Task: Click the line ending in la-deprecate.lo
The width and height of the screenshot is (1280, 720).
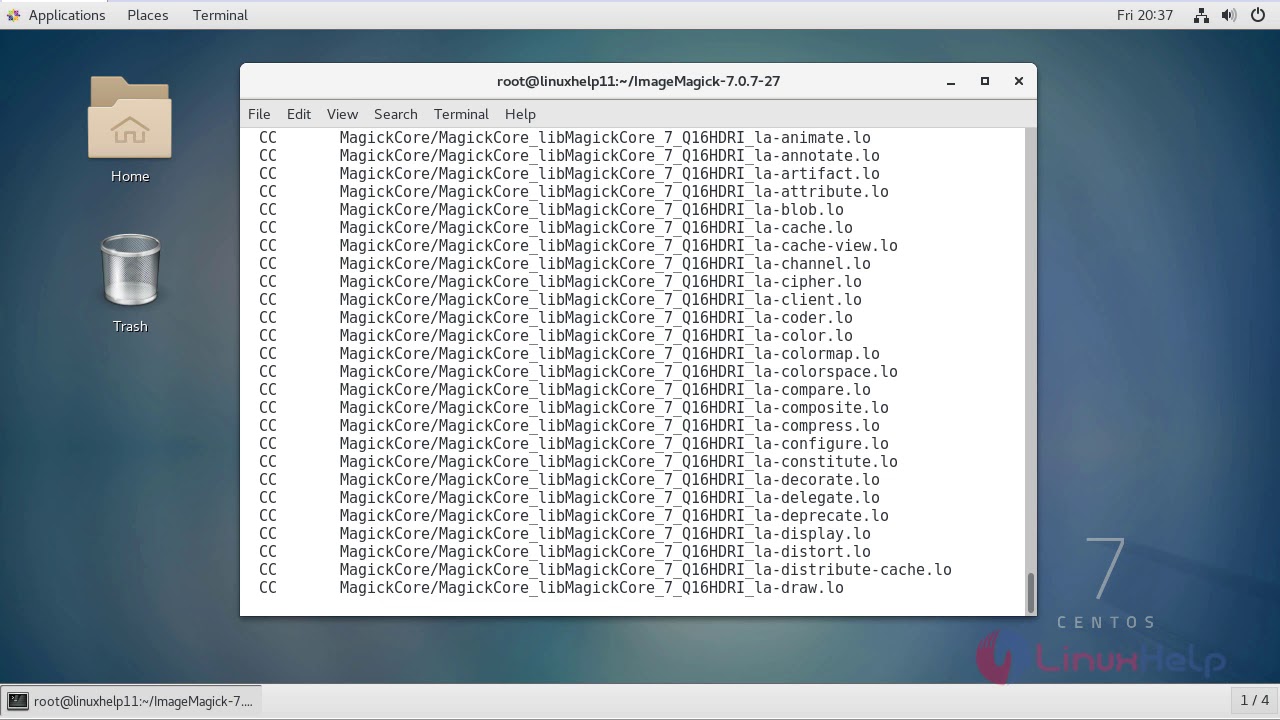Action: coord(574,516)
